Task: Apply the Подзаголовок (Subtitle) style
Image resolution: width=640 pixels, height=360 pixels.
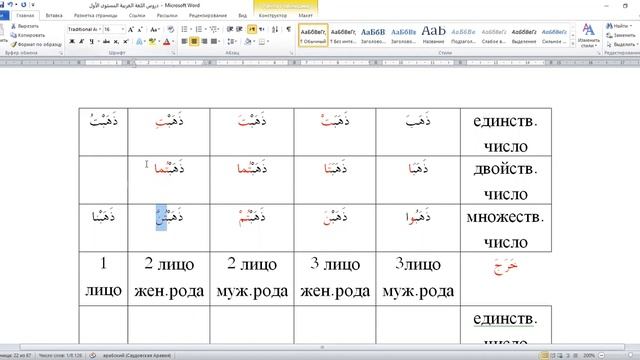Action: (464, 35)
